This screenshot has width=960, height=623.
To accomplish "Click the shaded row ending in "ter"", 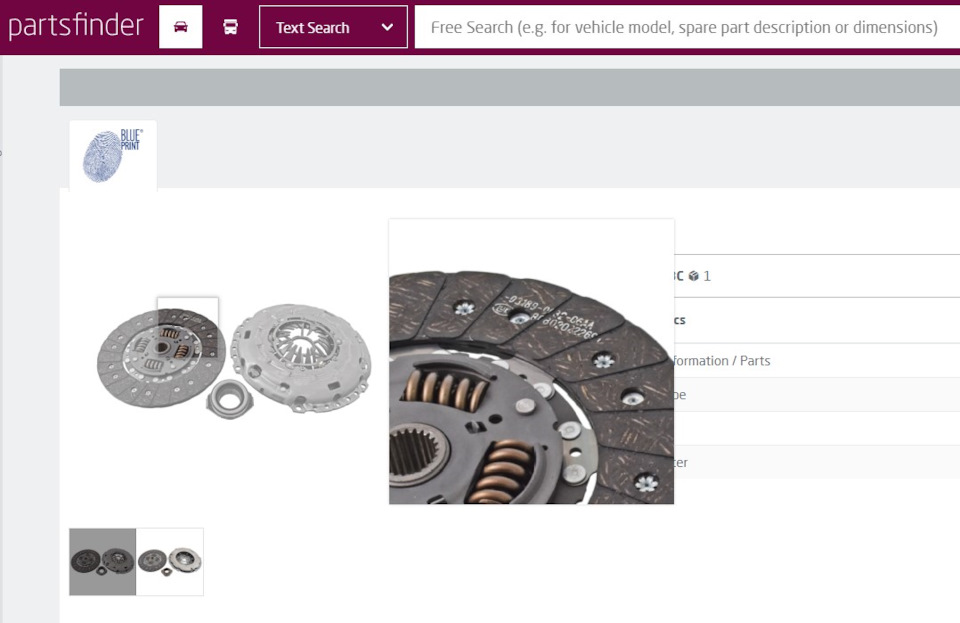I will point(800,462).
